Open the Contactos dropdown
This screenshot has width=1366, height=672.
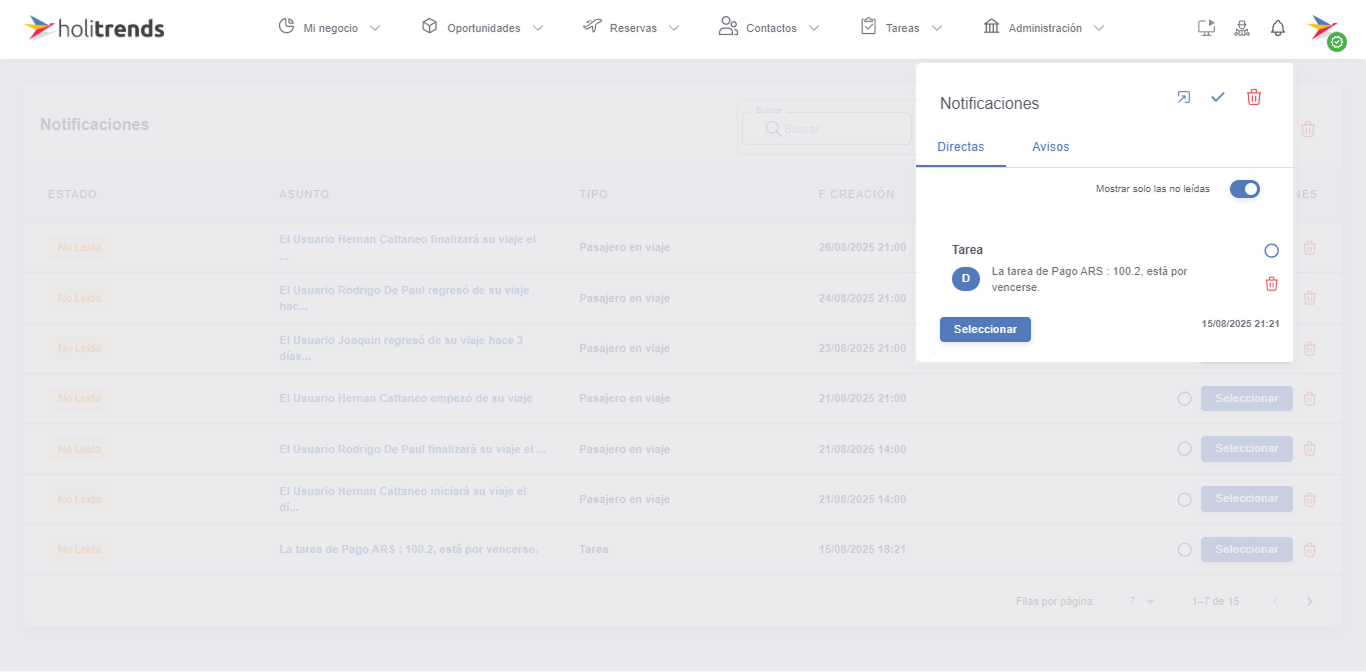point(769,27)
